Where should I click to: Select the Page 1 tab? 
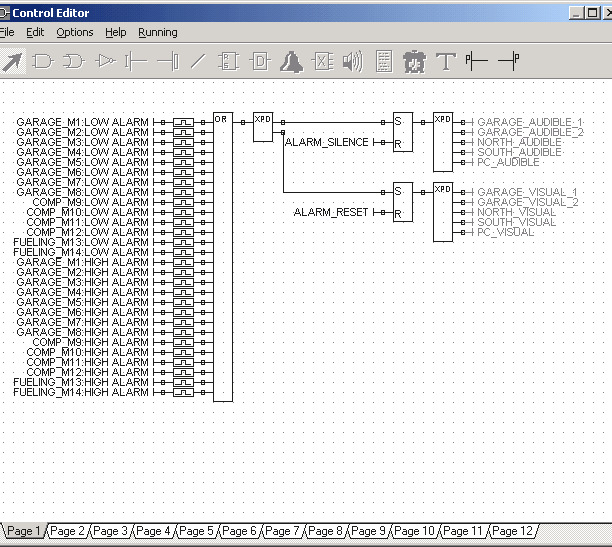[x=23, y=531]
